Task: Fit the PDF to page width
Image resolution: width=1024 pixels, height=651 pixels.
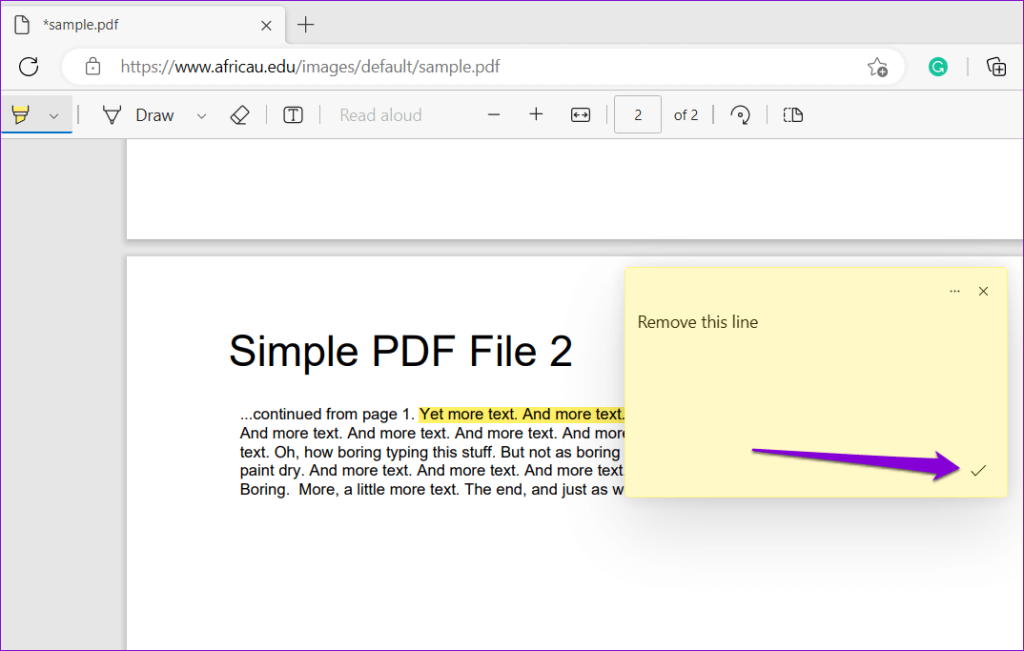Action: [x=580, y=114]
